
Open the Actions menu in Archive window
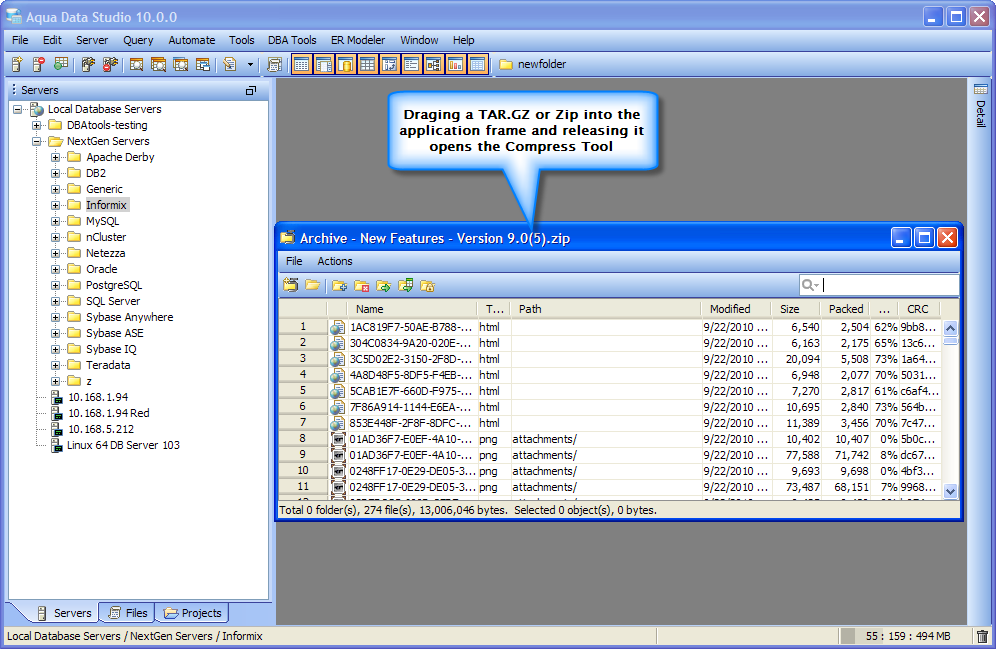[x=335, y=261]
